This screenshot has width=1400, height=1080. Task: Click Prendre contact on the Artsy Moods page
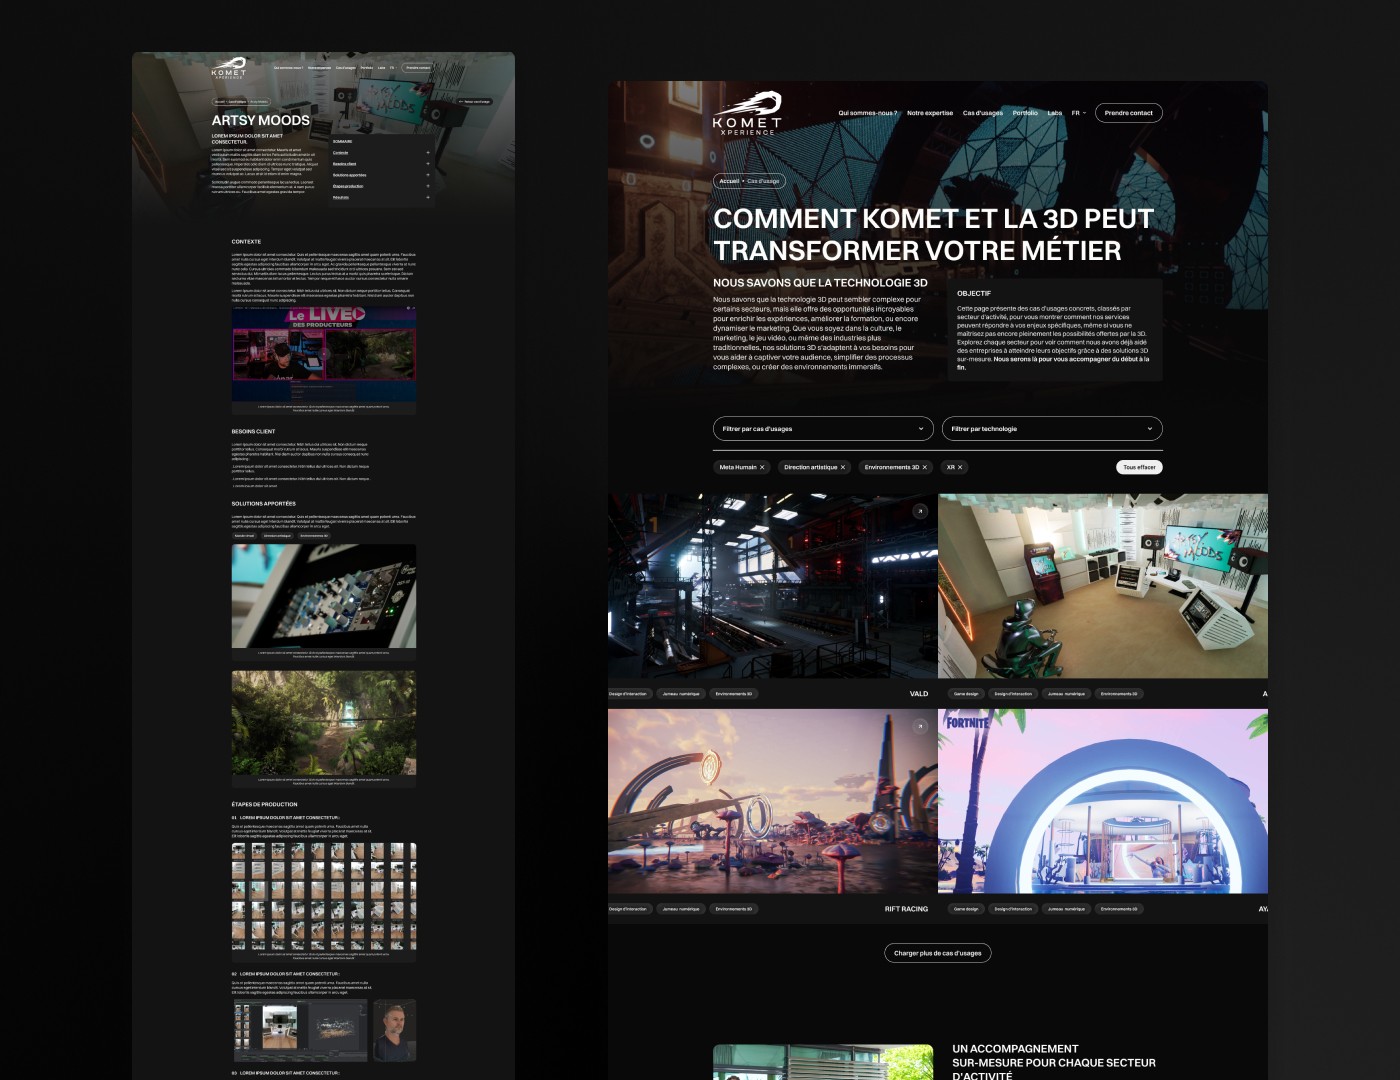417,68
